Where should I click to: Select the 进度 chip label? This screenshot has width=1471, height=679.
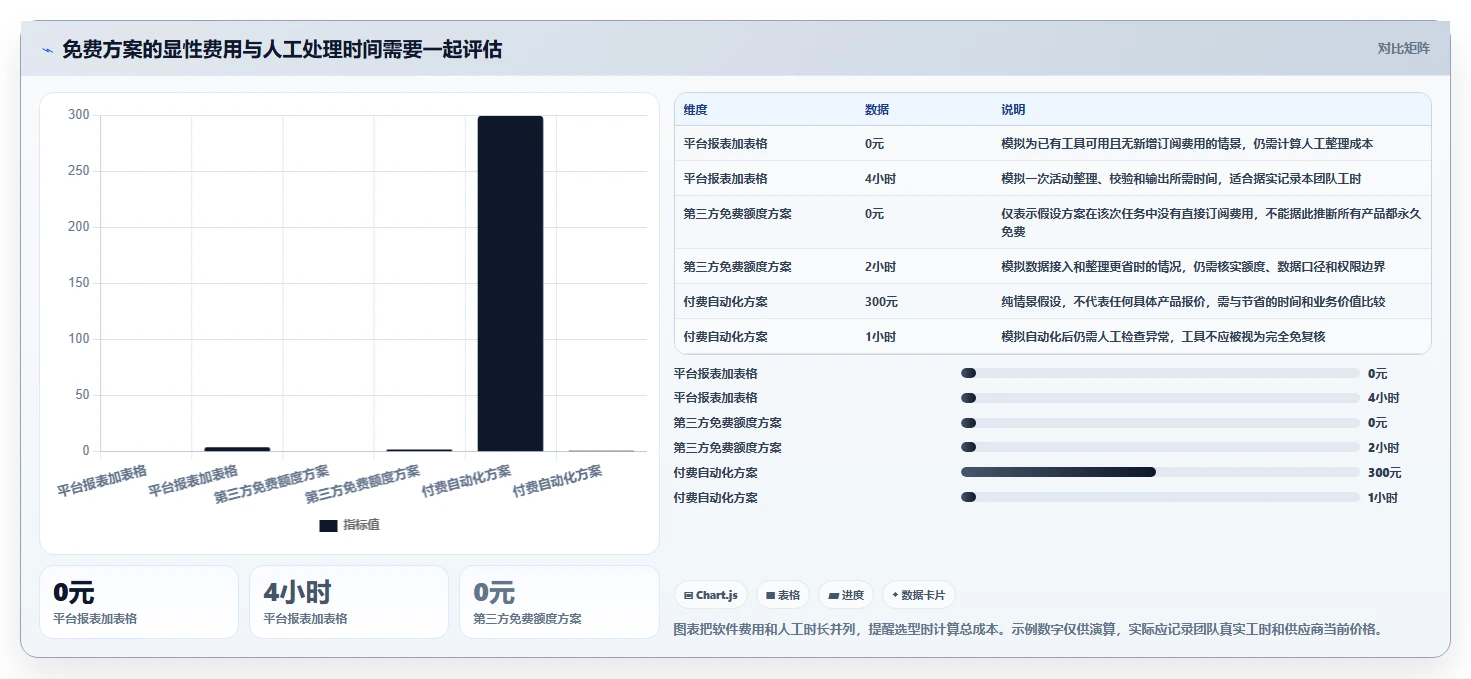coord(853,595)
